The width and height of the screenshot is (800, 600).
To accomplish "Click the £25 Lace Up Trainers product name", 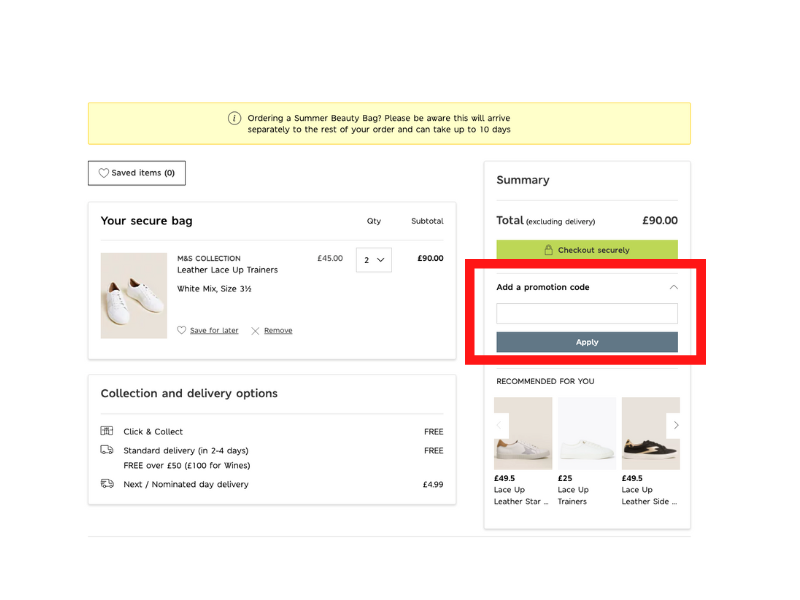I will coord(573,495).
